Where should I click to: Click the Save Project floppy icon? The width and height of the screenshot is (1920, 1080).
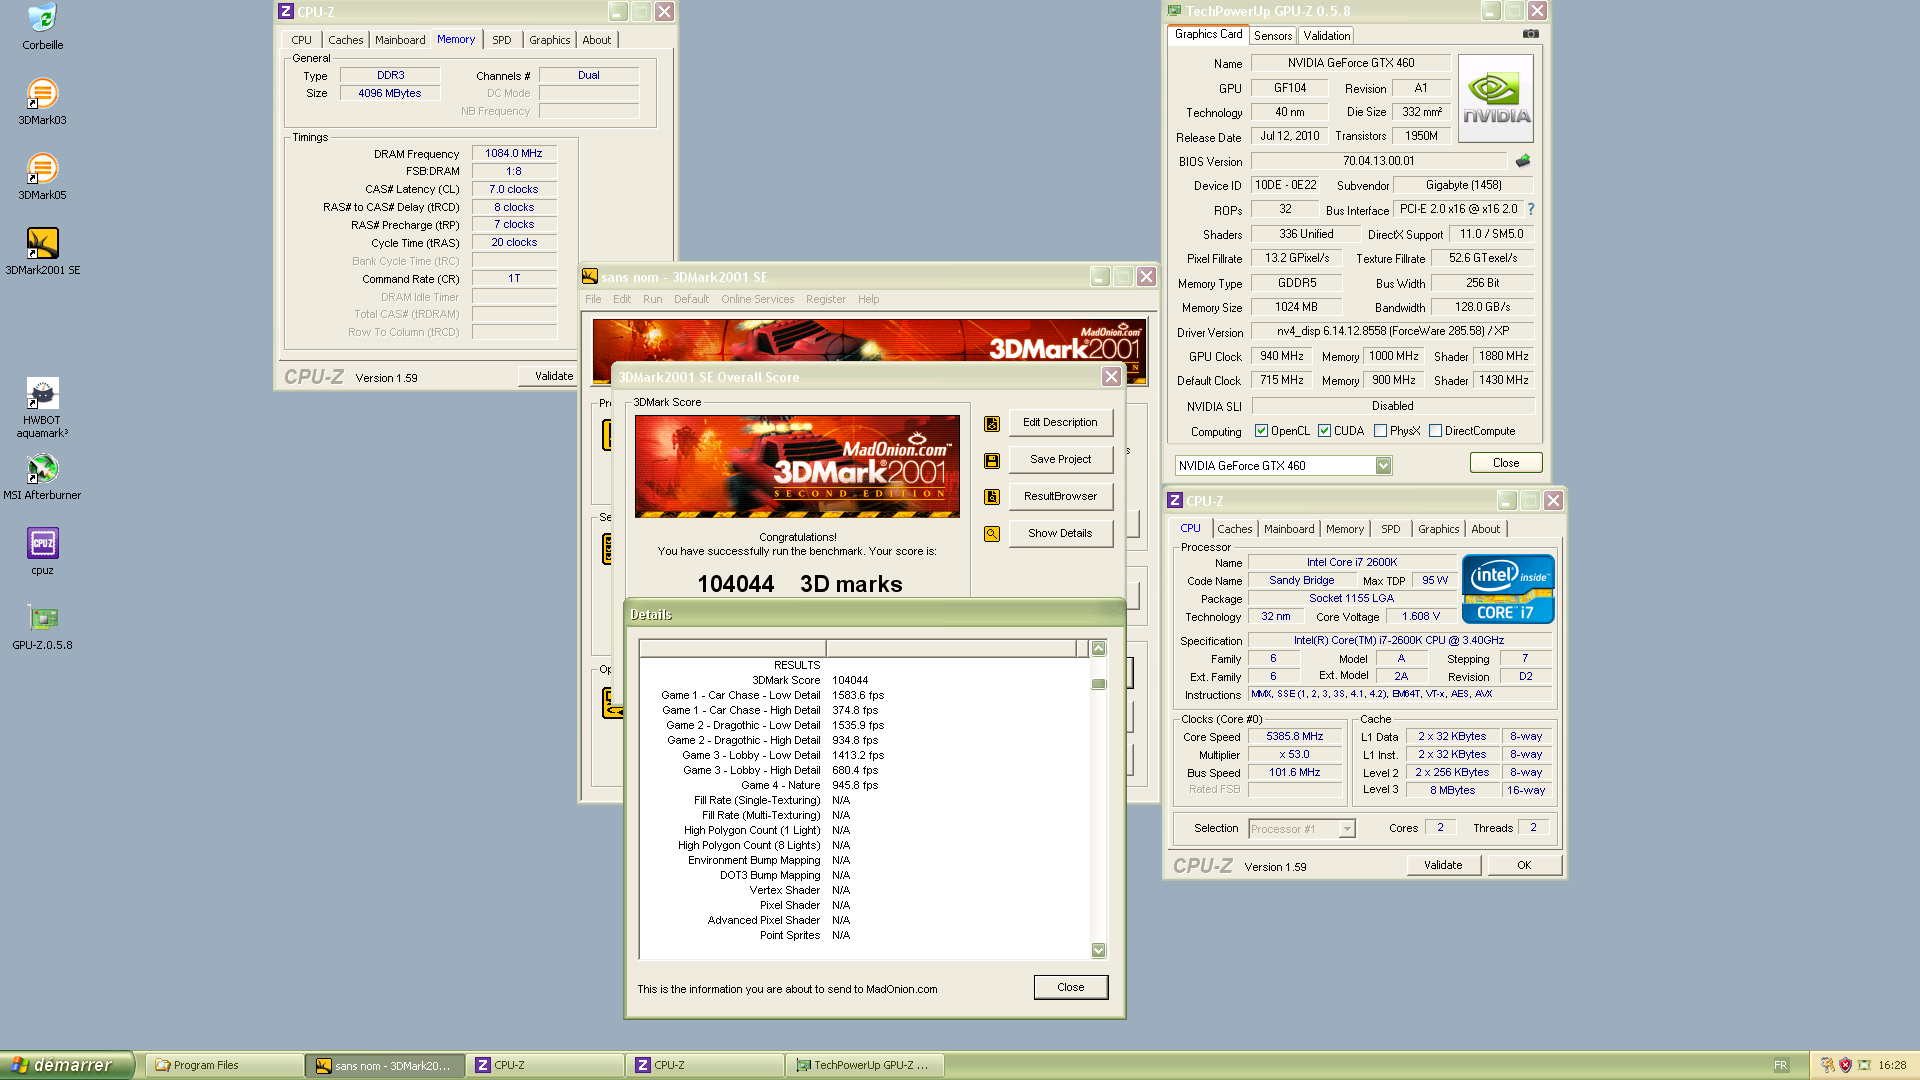(992, 460)
